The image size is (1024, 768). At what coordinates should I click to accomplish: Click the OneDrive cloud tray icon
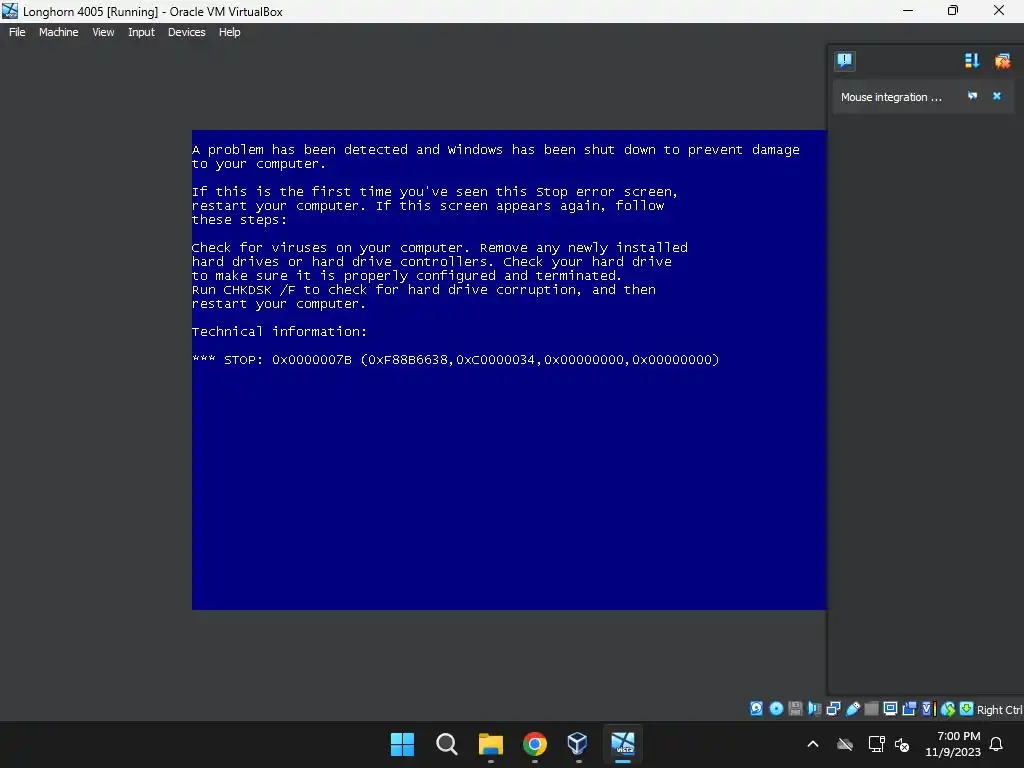845,744
